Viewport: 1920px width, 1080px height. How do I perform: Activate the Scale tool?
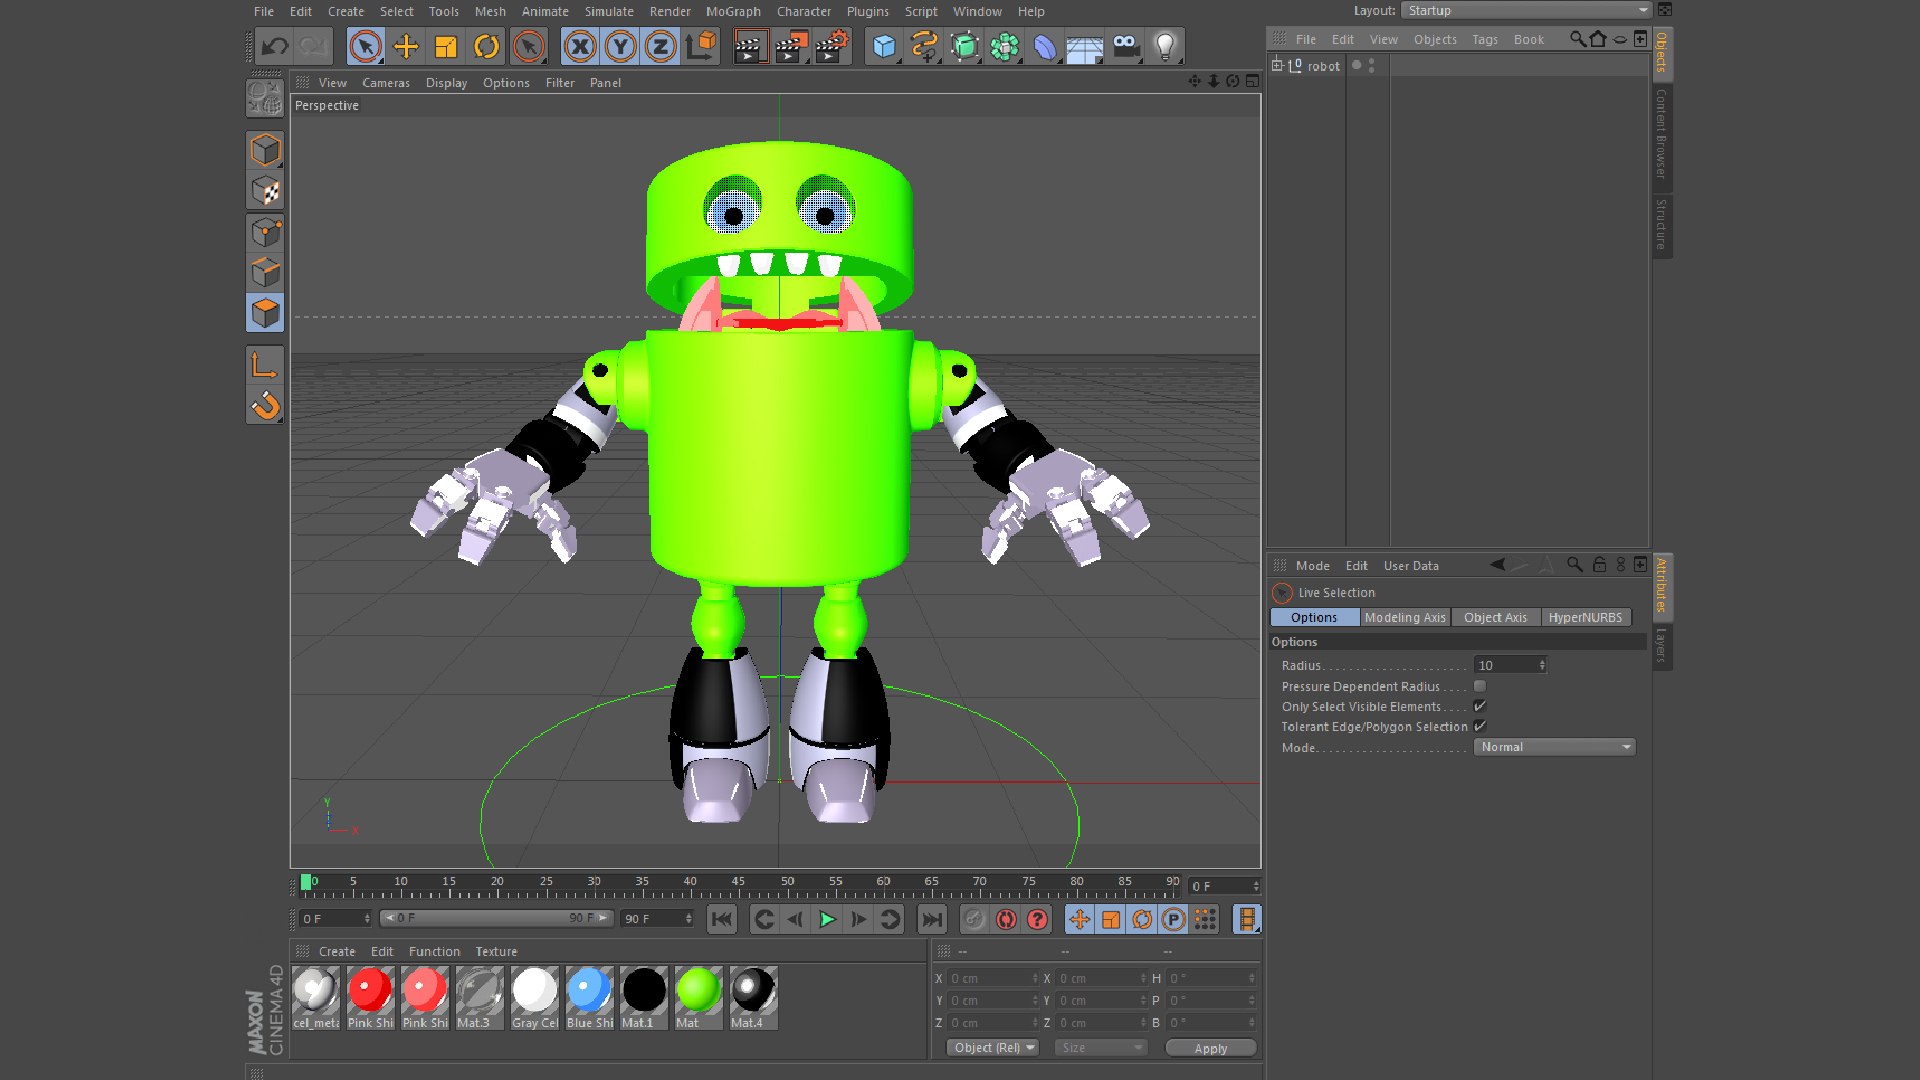pyautogui.click(x=446, y=46)
